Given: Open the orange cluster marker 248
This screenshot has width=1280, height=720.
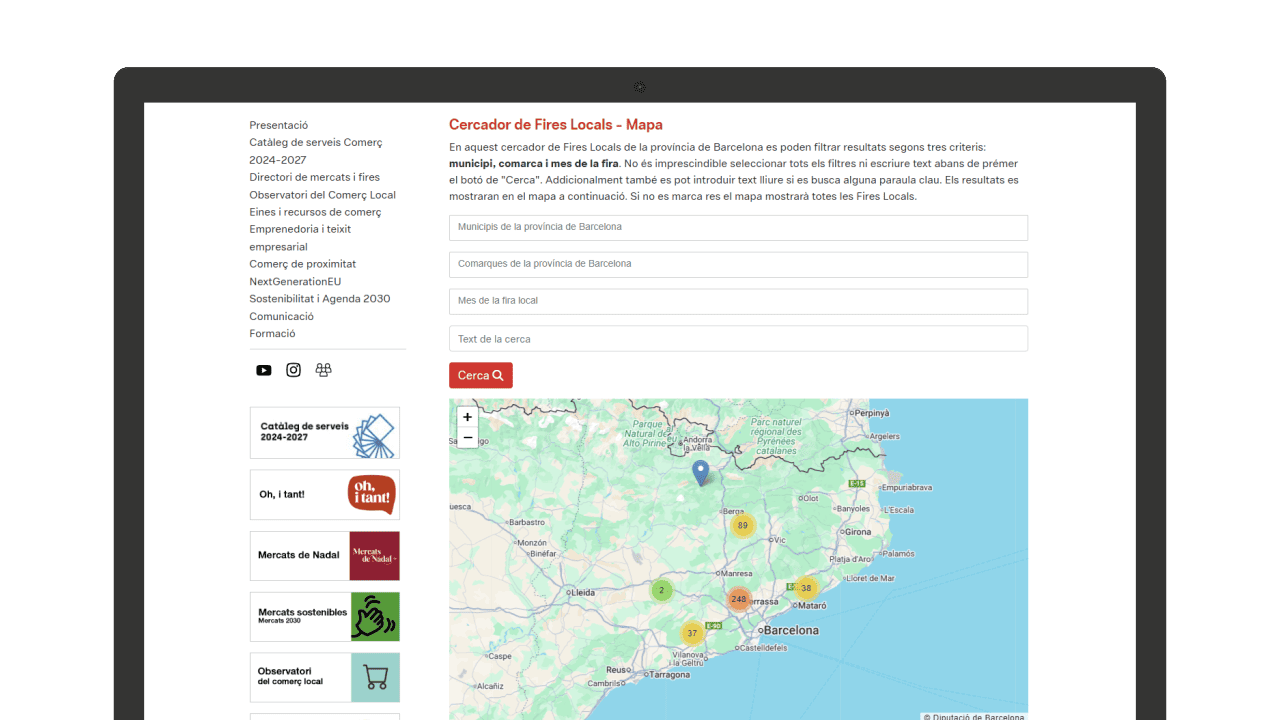Looking at the screenshot, I should pos(738,599).
